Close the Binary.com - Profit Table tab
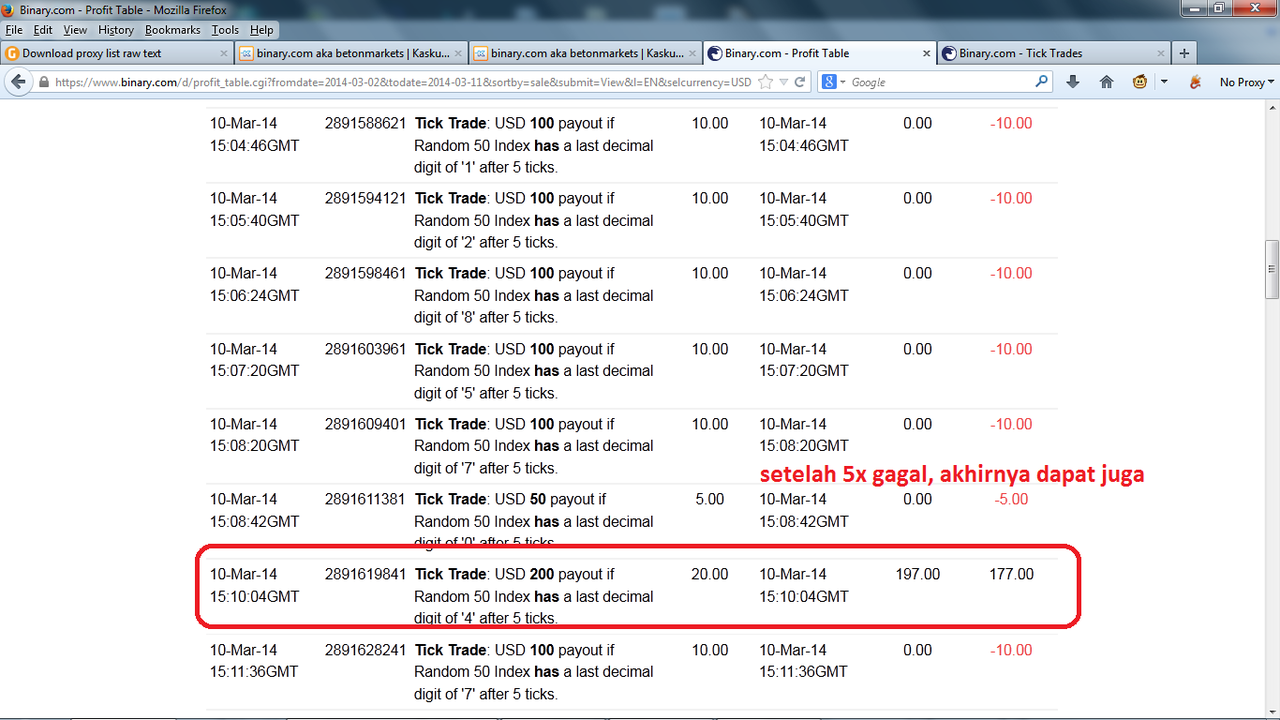This screenshot has height=720, width=1280. pos(925,53)
